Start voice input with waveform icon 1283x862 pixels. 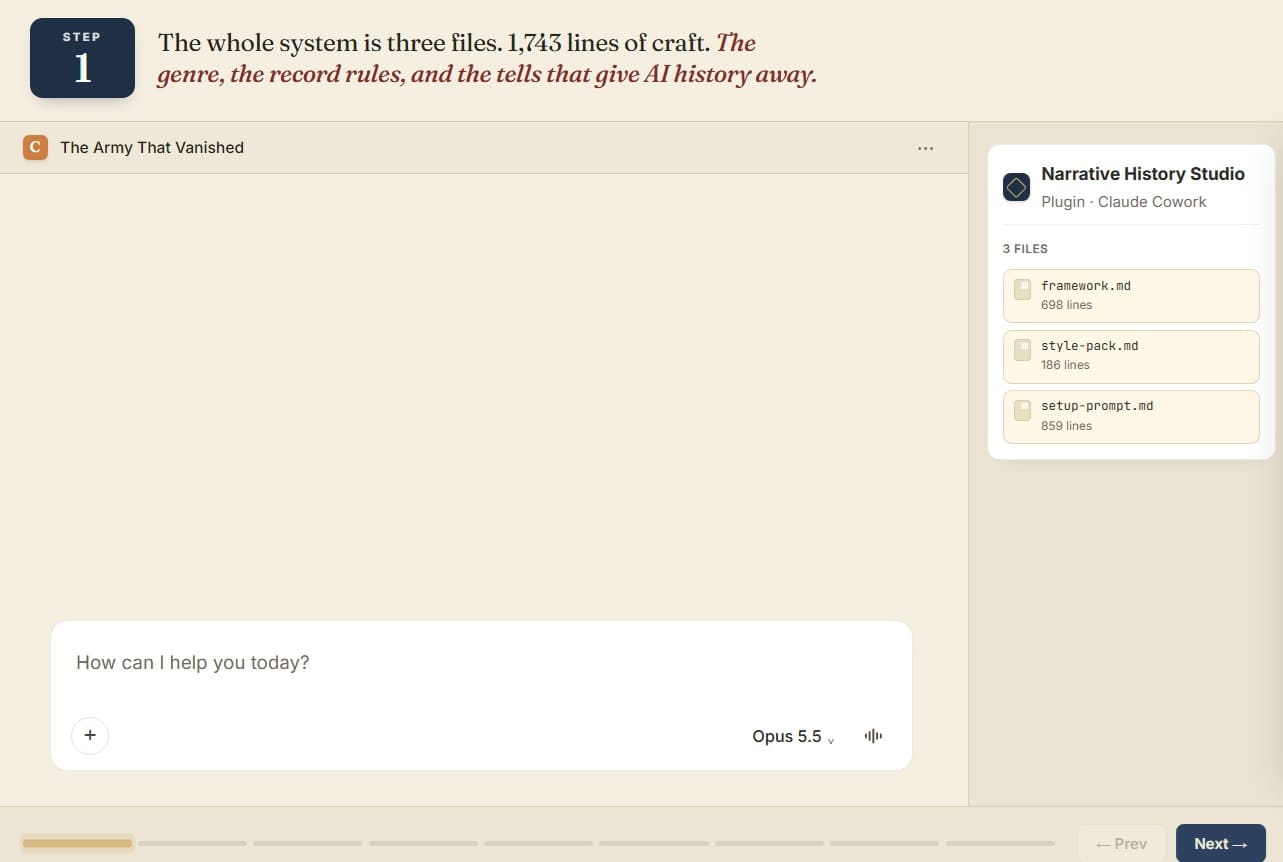(873, 736)
